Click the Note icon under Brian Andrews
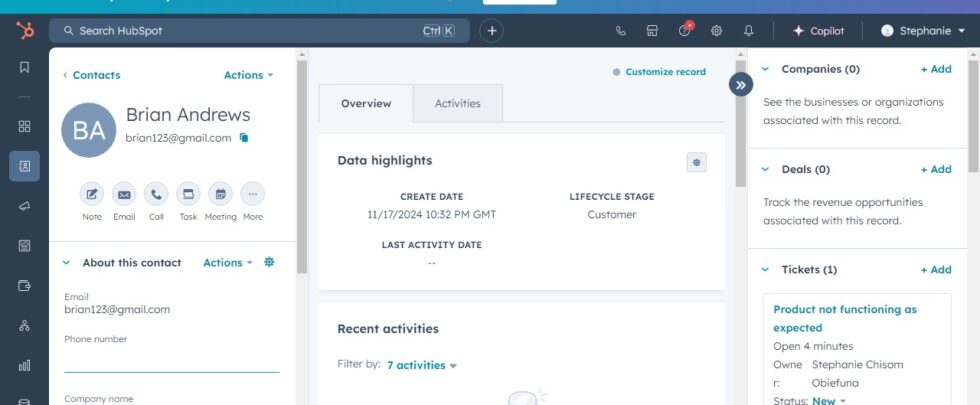980x405 pixels. (x=92, y=194)
